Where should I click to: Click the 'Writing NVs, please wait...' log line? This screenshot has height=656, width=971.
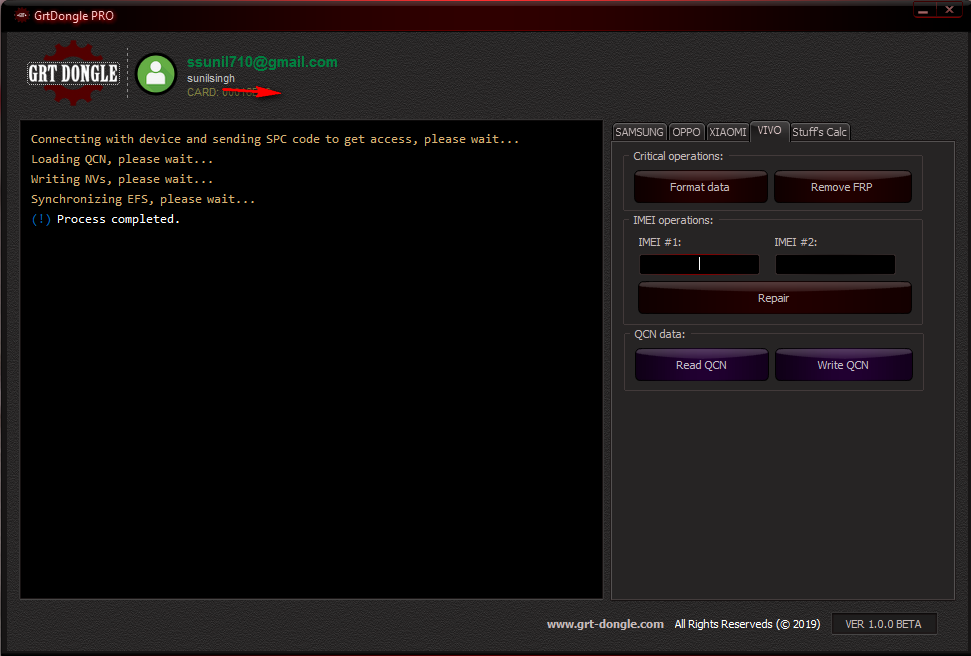[122, 179]
